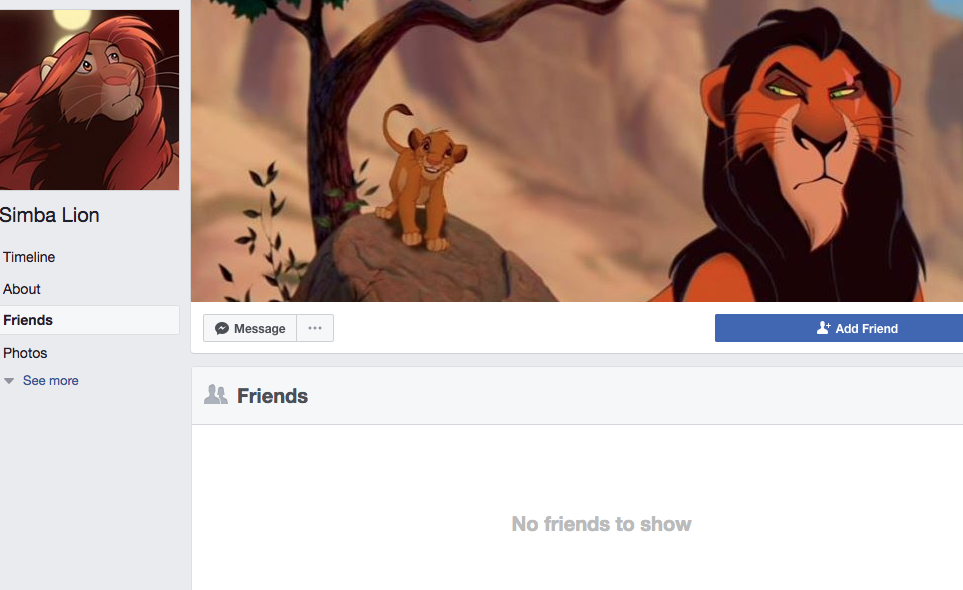
Task: Select the Friends item in sidebar
Action: [89, 320]
